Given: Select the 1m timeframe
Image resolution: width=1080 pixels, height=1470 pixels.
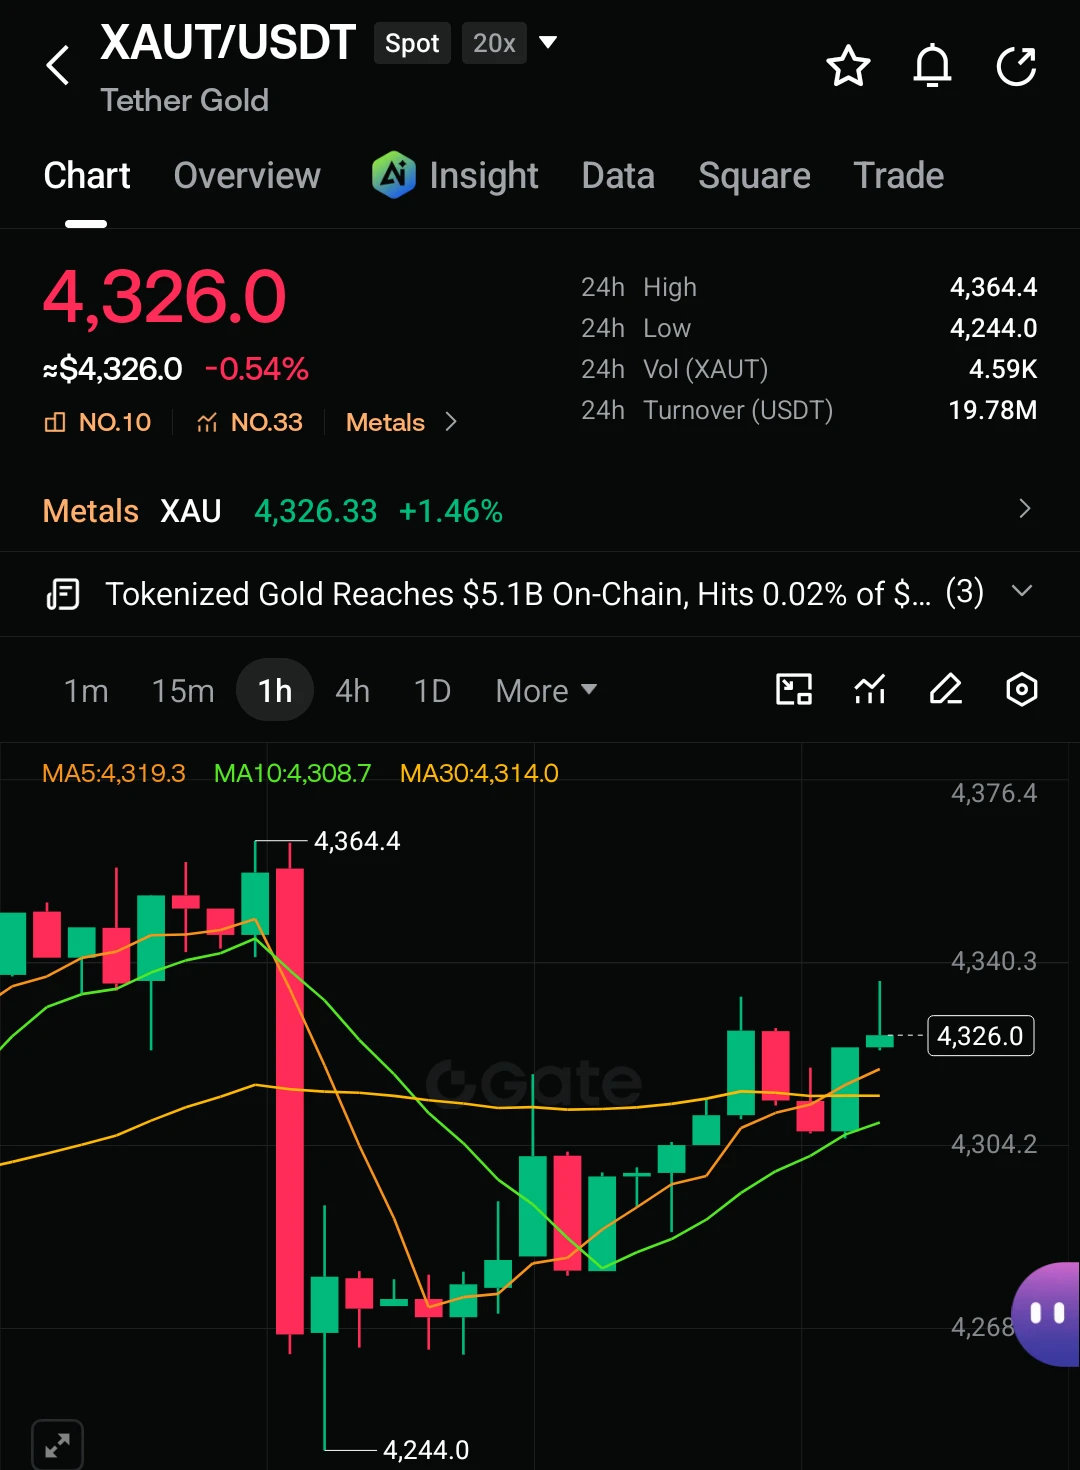Looking at the screenshot, I should tap(86, 691).
